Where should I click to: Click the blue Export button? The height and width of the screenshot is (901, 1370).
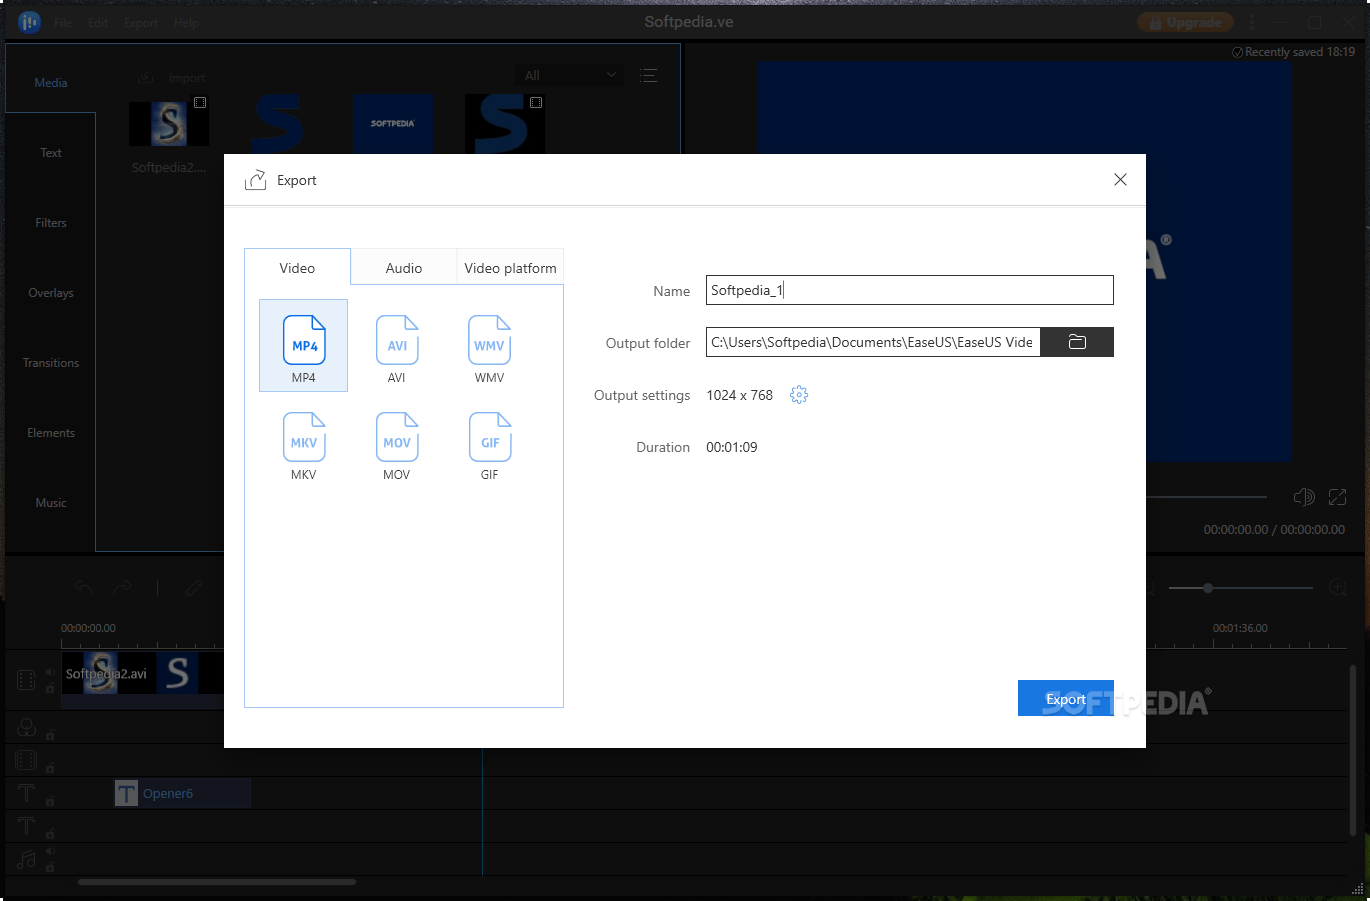click(1065, 698)
